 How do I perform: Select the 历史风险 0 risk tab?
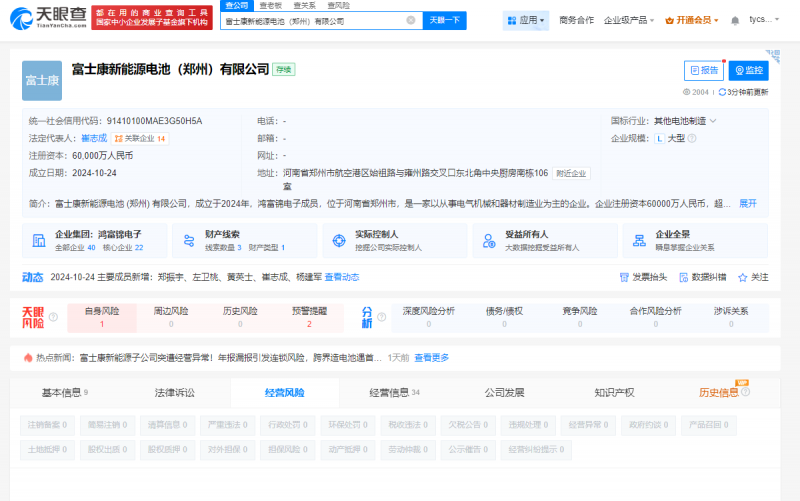pyautogui.click(x=240, y=317)
